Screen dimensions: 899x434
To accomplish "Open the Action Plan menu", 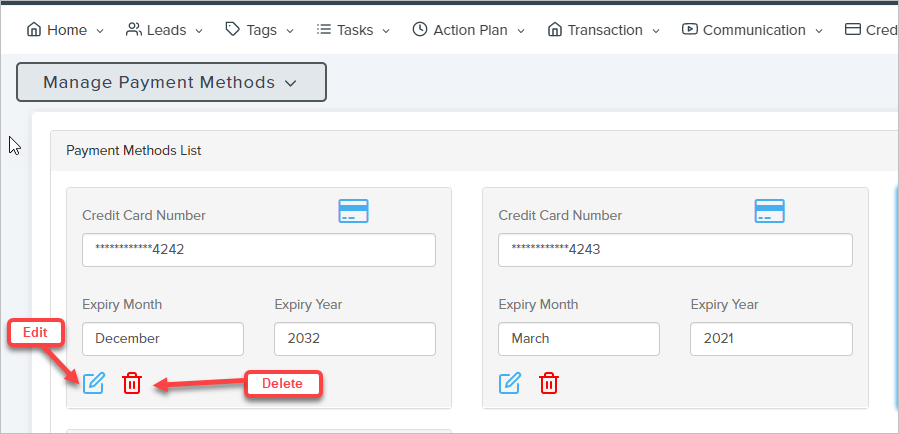I will click(468, 30).
